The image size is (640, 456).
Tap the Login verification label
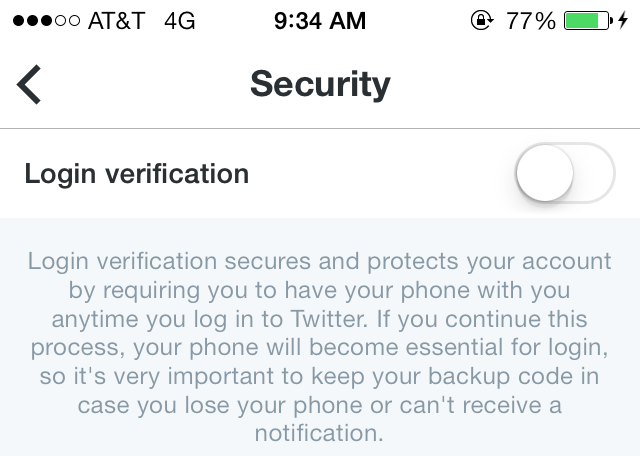pyautogui.click(x=137, y=174)
